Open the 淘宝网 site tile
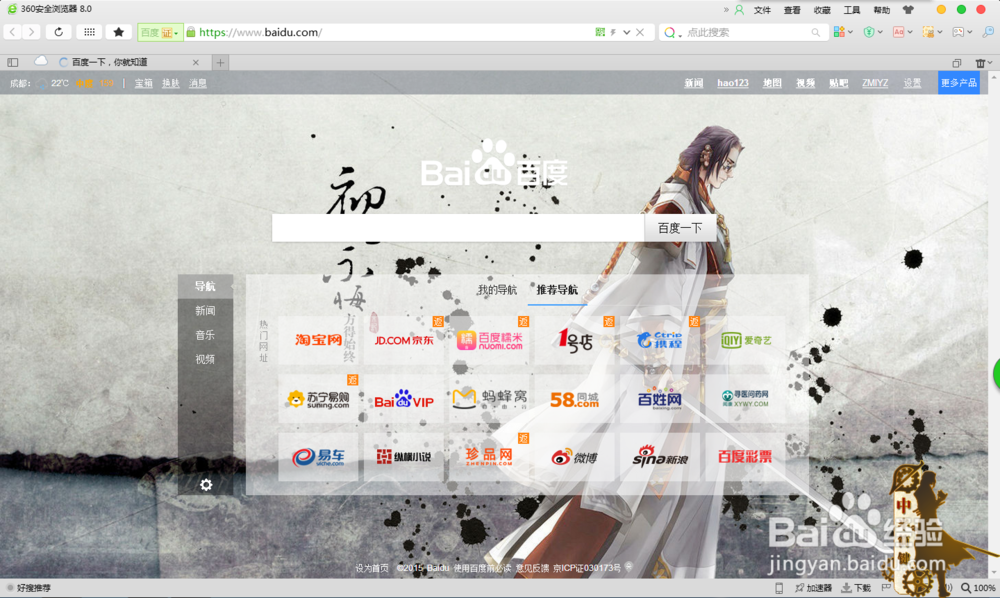 tap(318, 340)
